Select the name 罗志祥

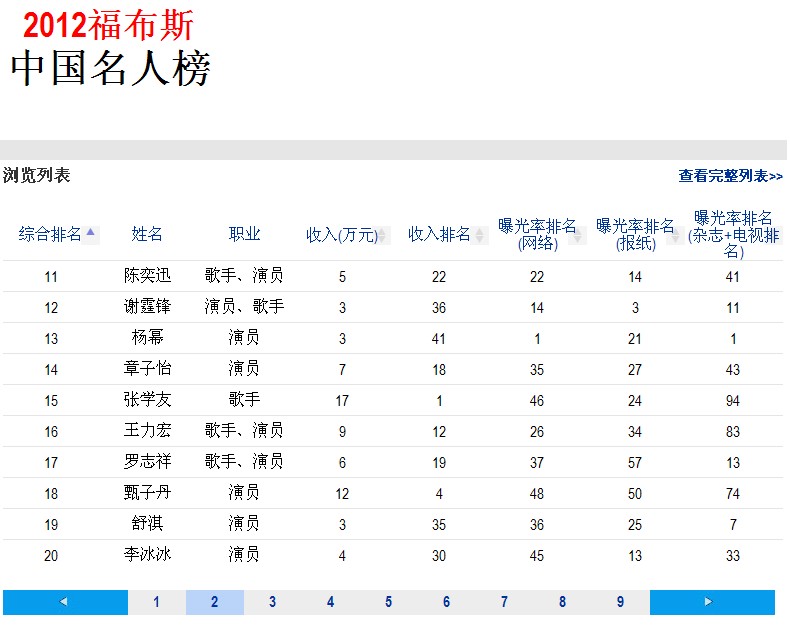tap(147, 462)
